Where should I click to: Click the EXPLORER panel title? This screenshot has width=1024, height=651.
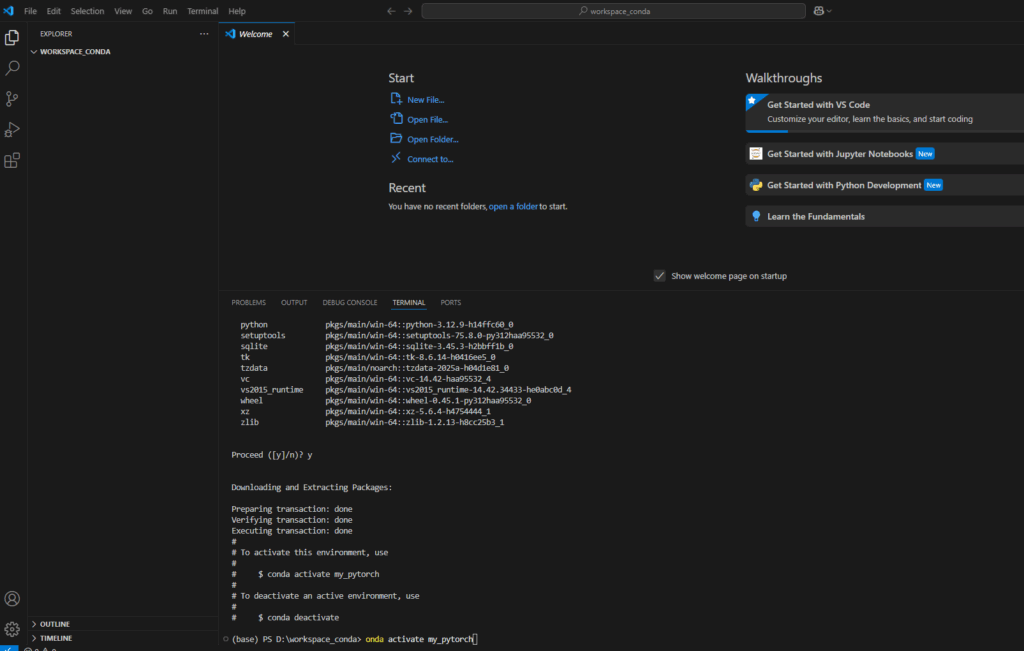click(56, 34)
